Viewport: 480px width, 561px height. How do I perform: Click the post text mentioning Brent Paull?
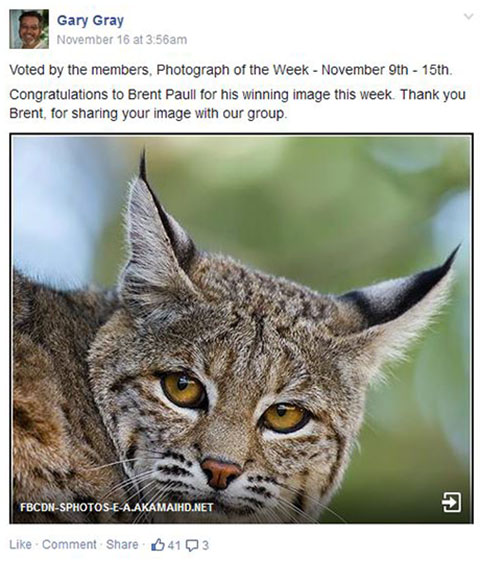[x=237, y=104]
